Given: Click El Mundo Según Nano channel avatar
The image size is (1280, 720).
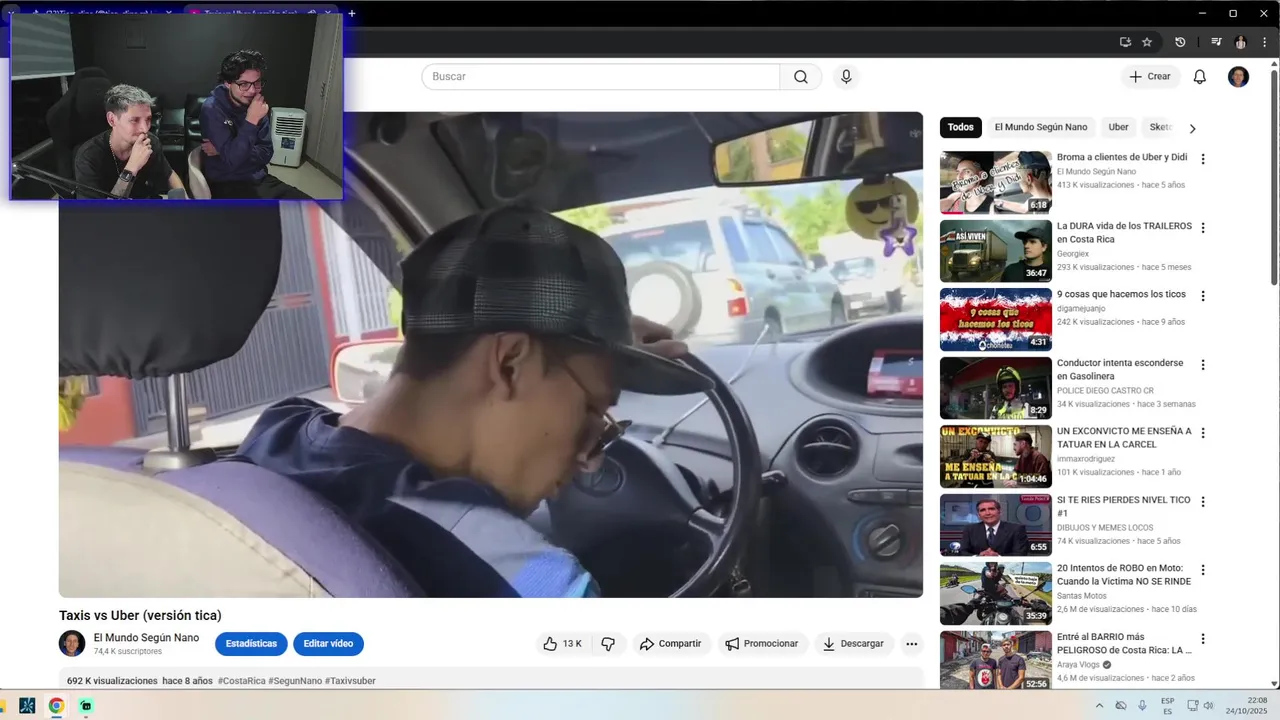Looking at the screenshot, I should point(72,643).
